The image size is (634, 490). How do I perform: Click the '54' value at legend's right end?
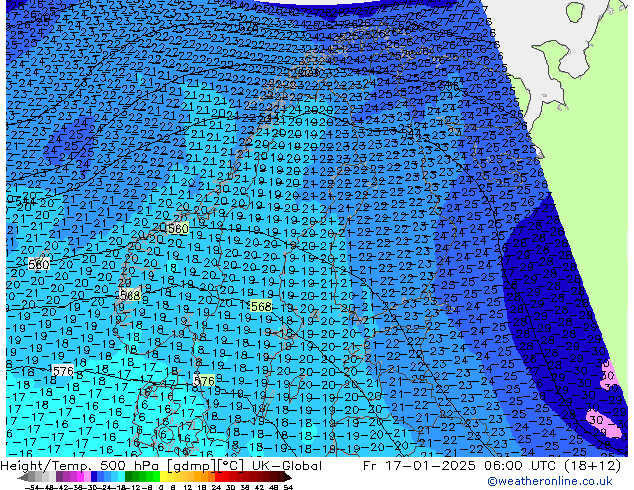point(288,487)
